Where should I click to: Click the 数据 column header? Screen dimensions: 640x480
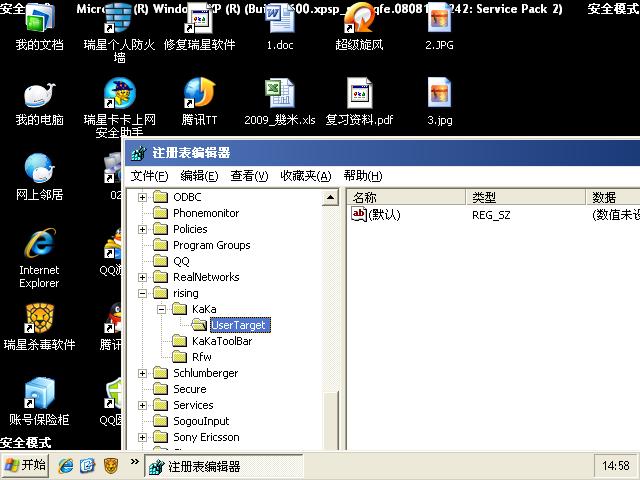[613, 198]
